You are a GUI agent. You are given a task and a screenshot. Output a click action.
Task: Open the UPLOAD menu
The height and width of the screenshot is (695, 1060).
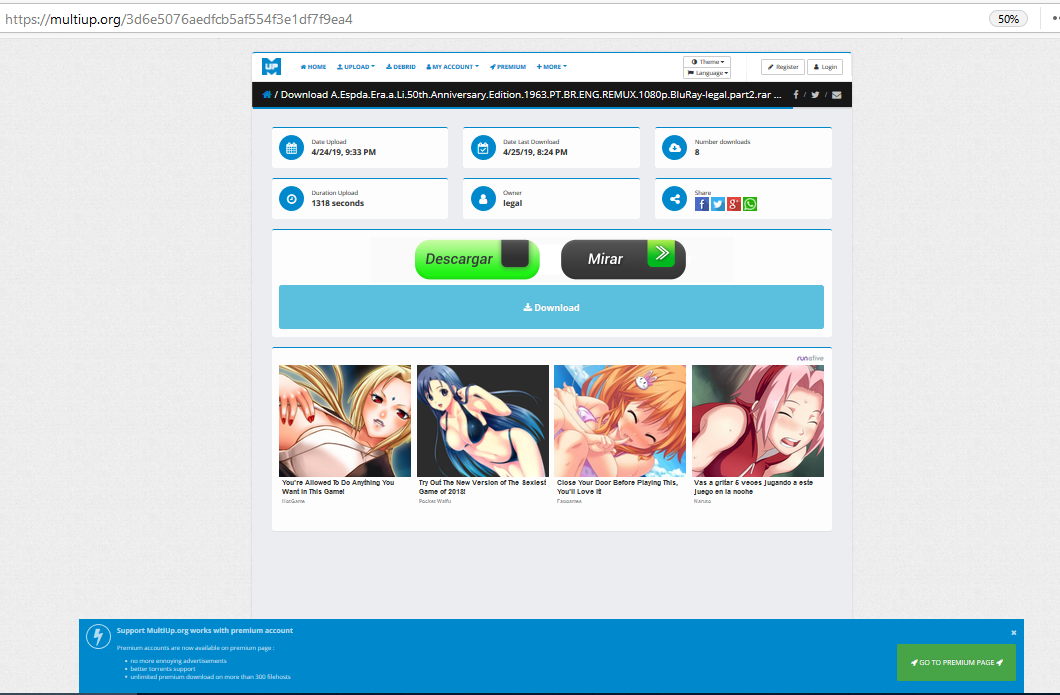pos(356,67)
